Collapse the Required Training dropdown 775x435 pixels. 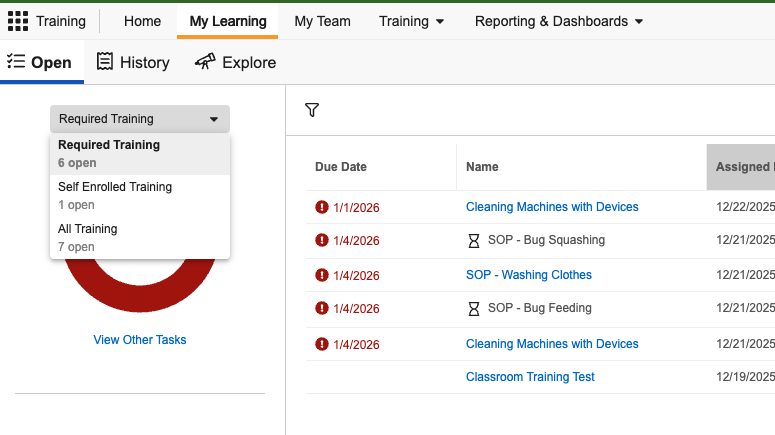click(x=139, y=119)
